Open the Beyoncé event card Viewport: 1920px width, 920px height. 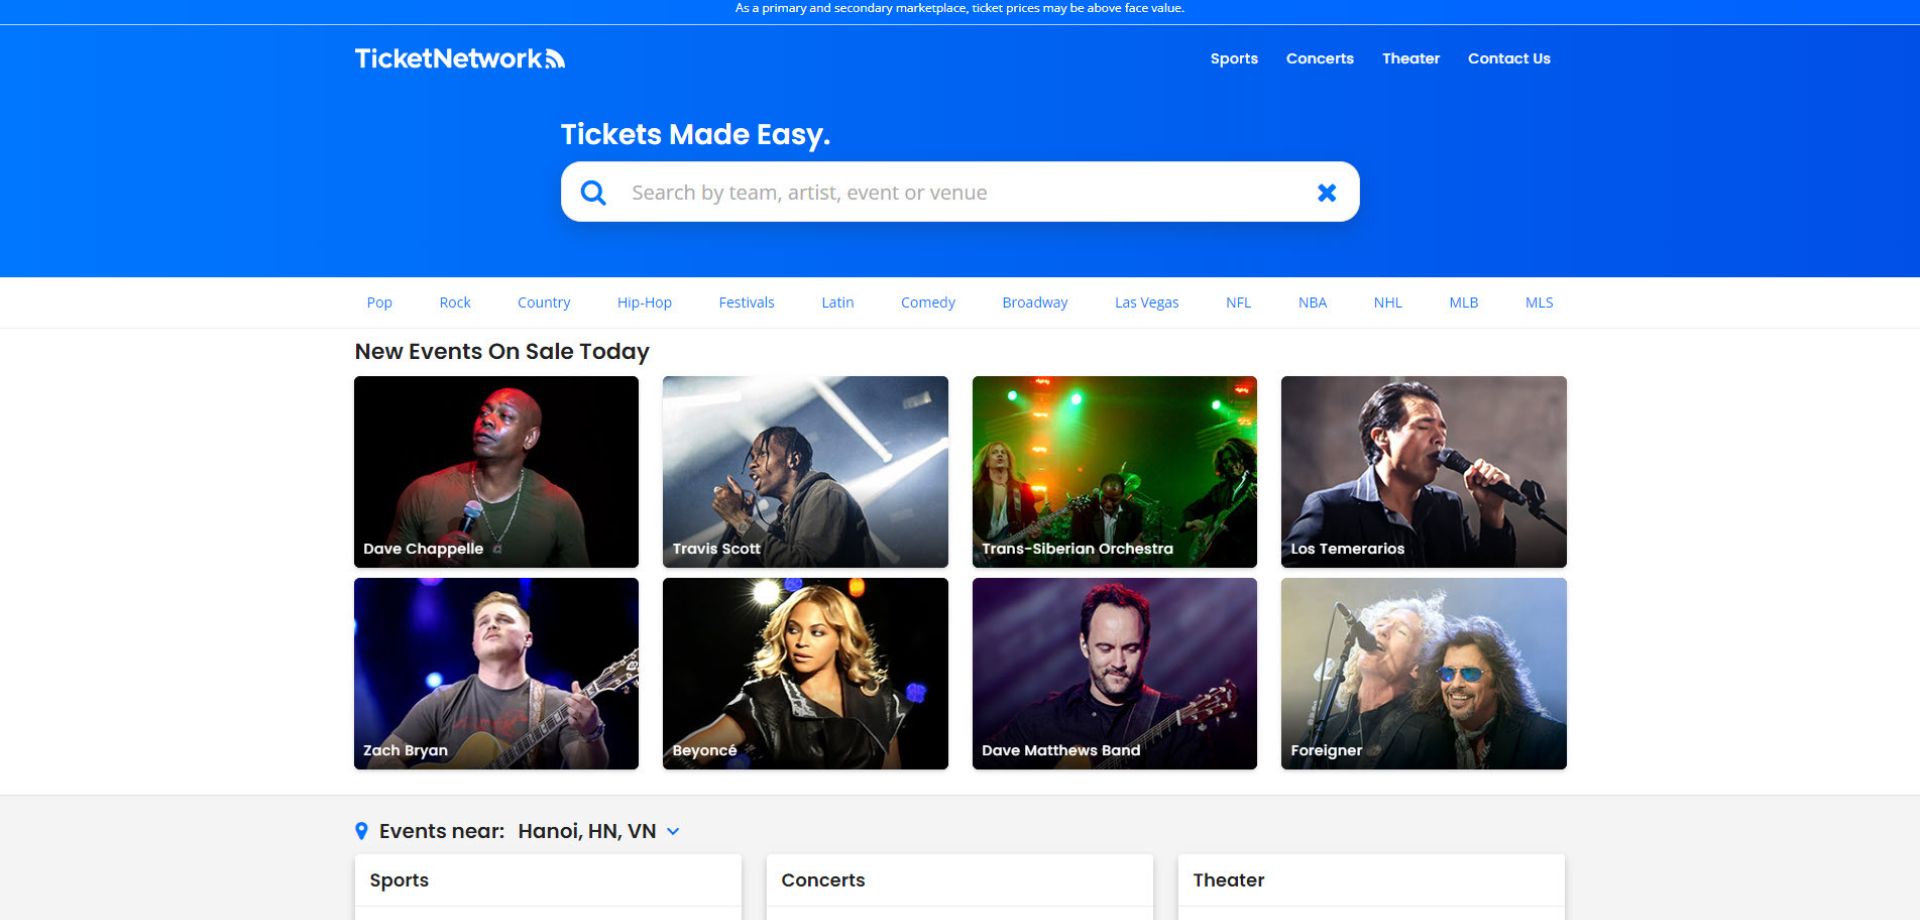[x=804, y=673]
